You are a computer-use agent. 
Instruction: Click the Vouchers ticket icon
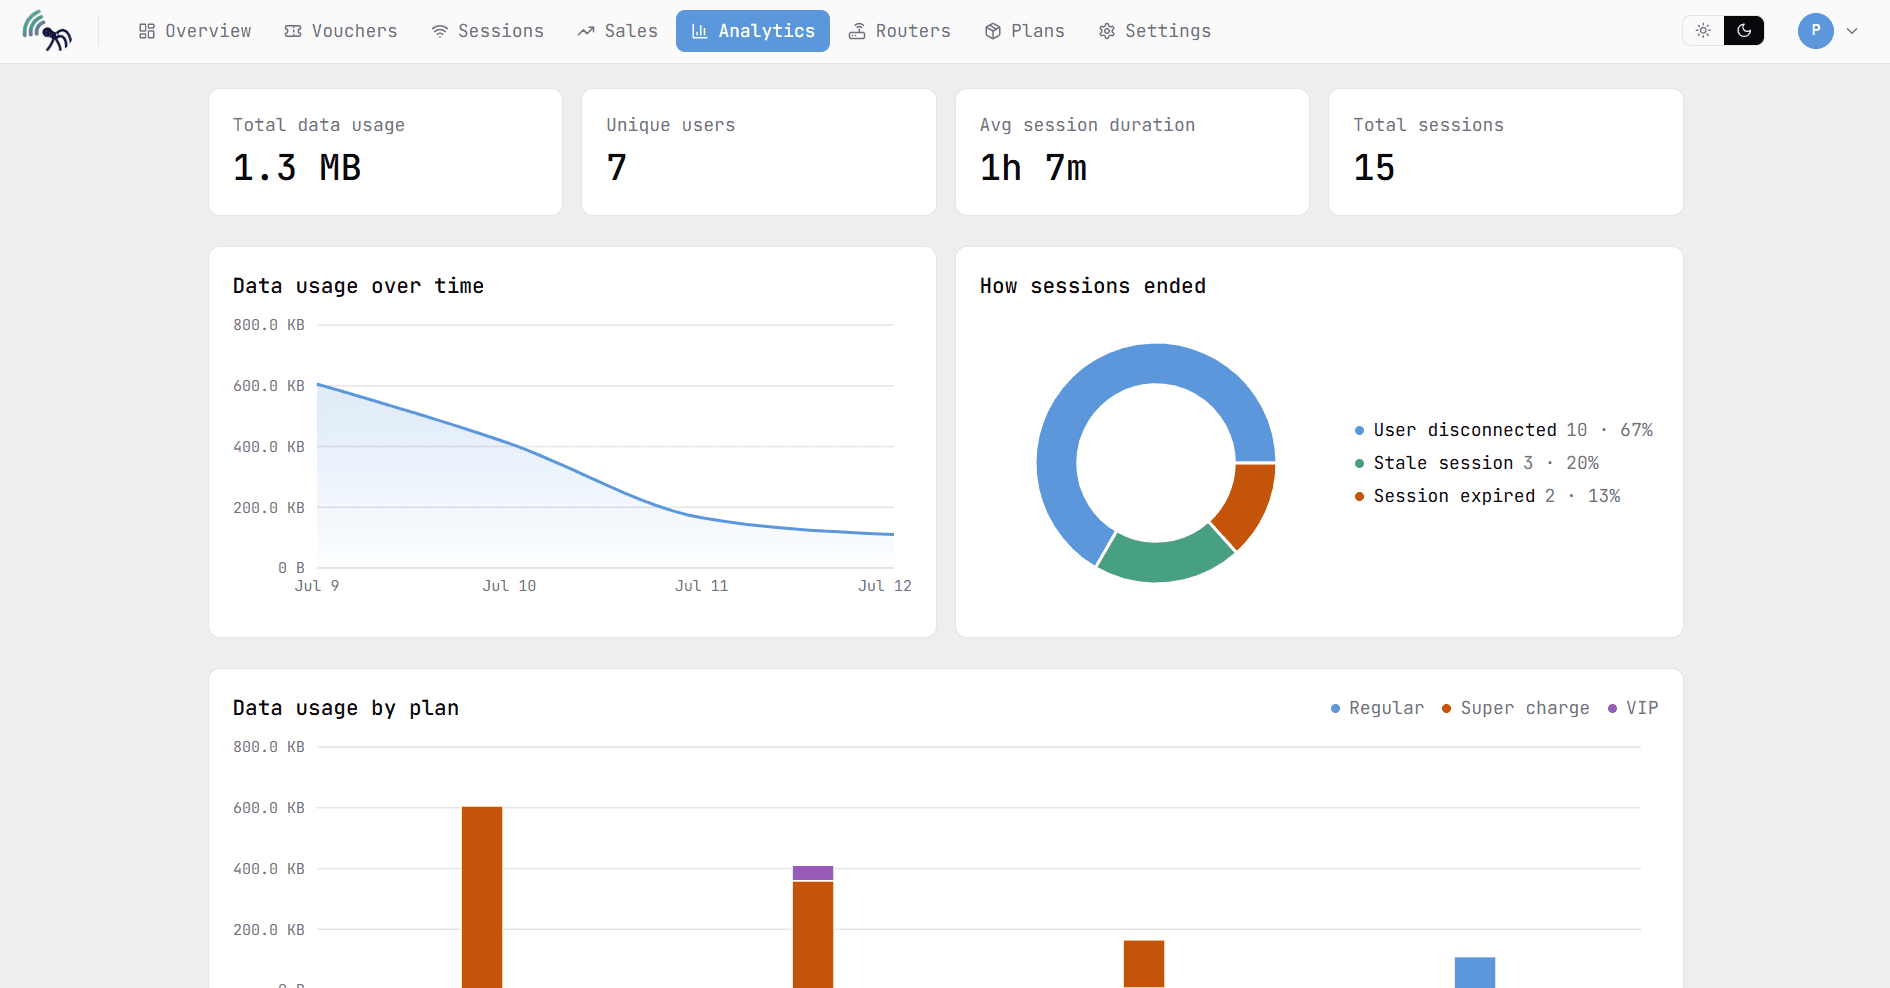[293, 31]
